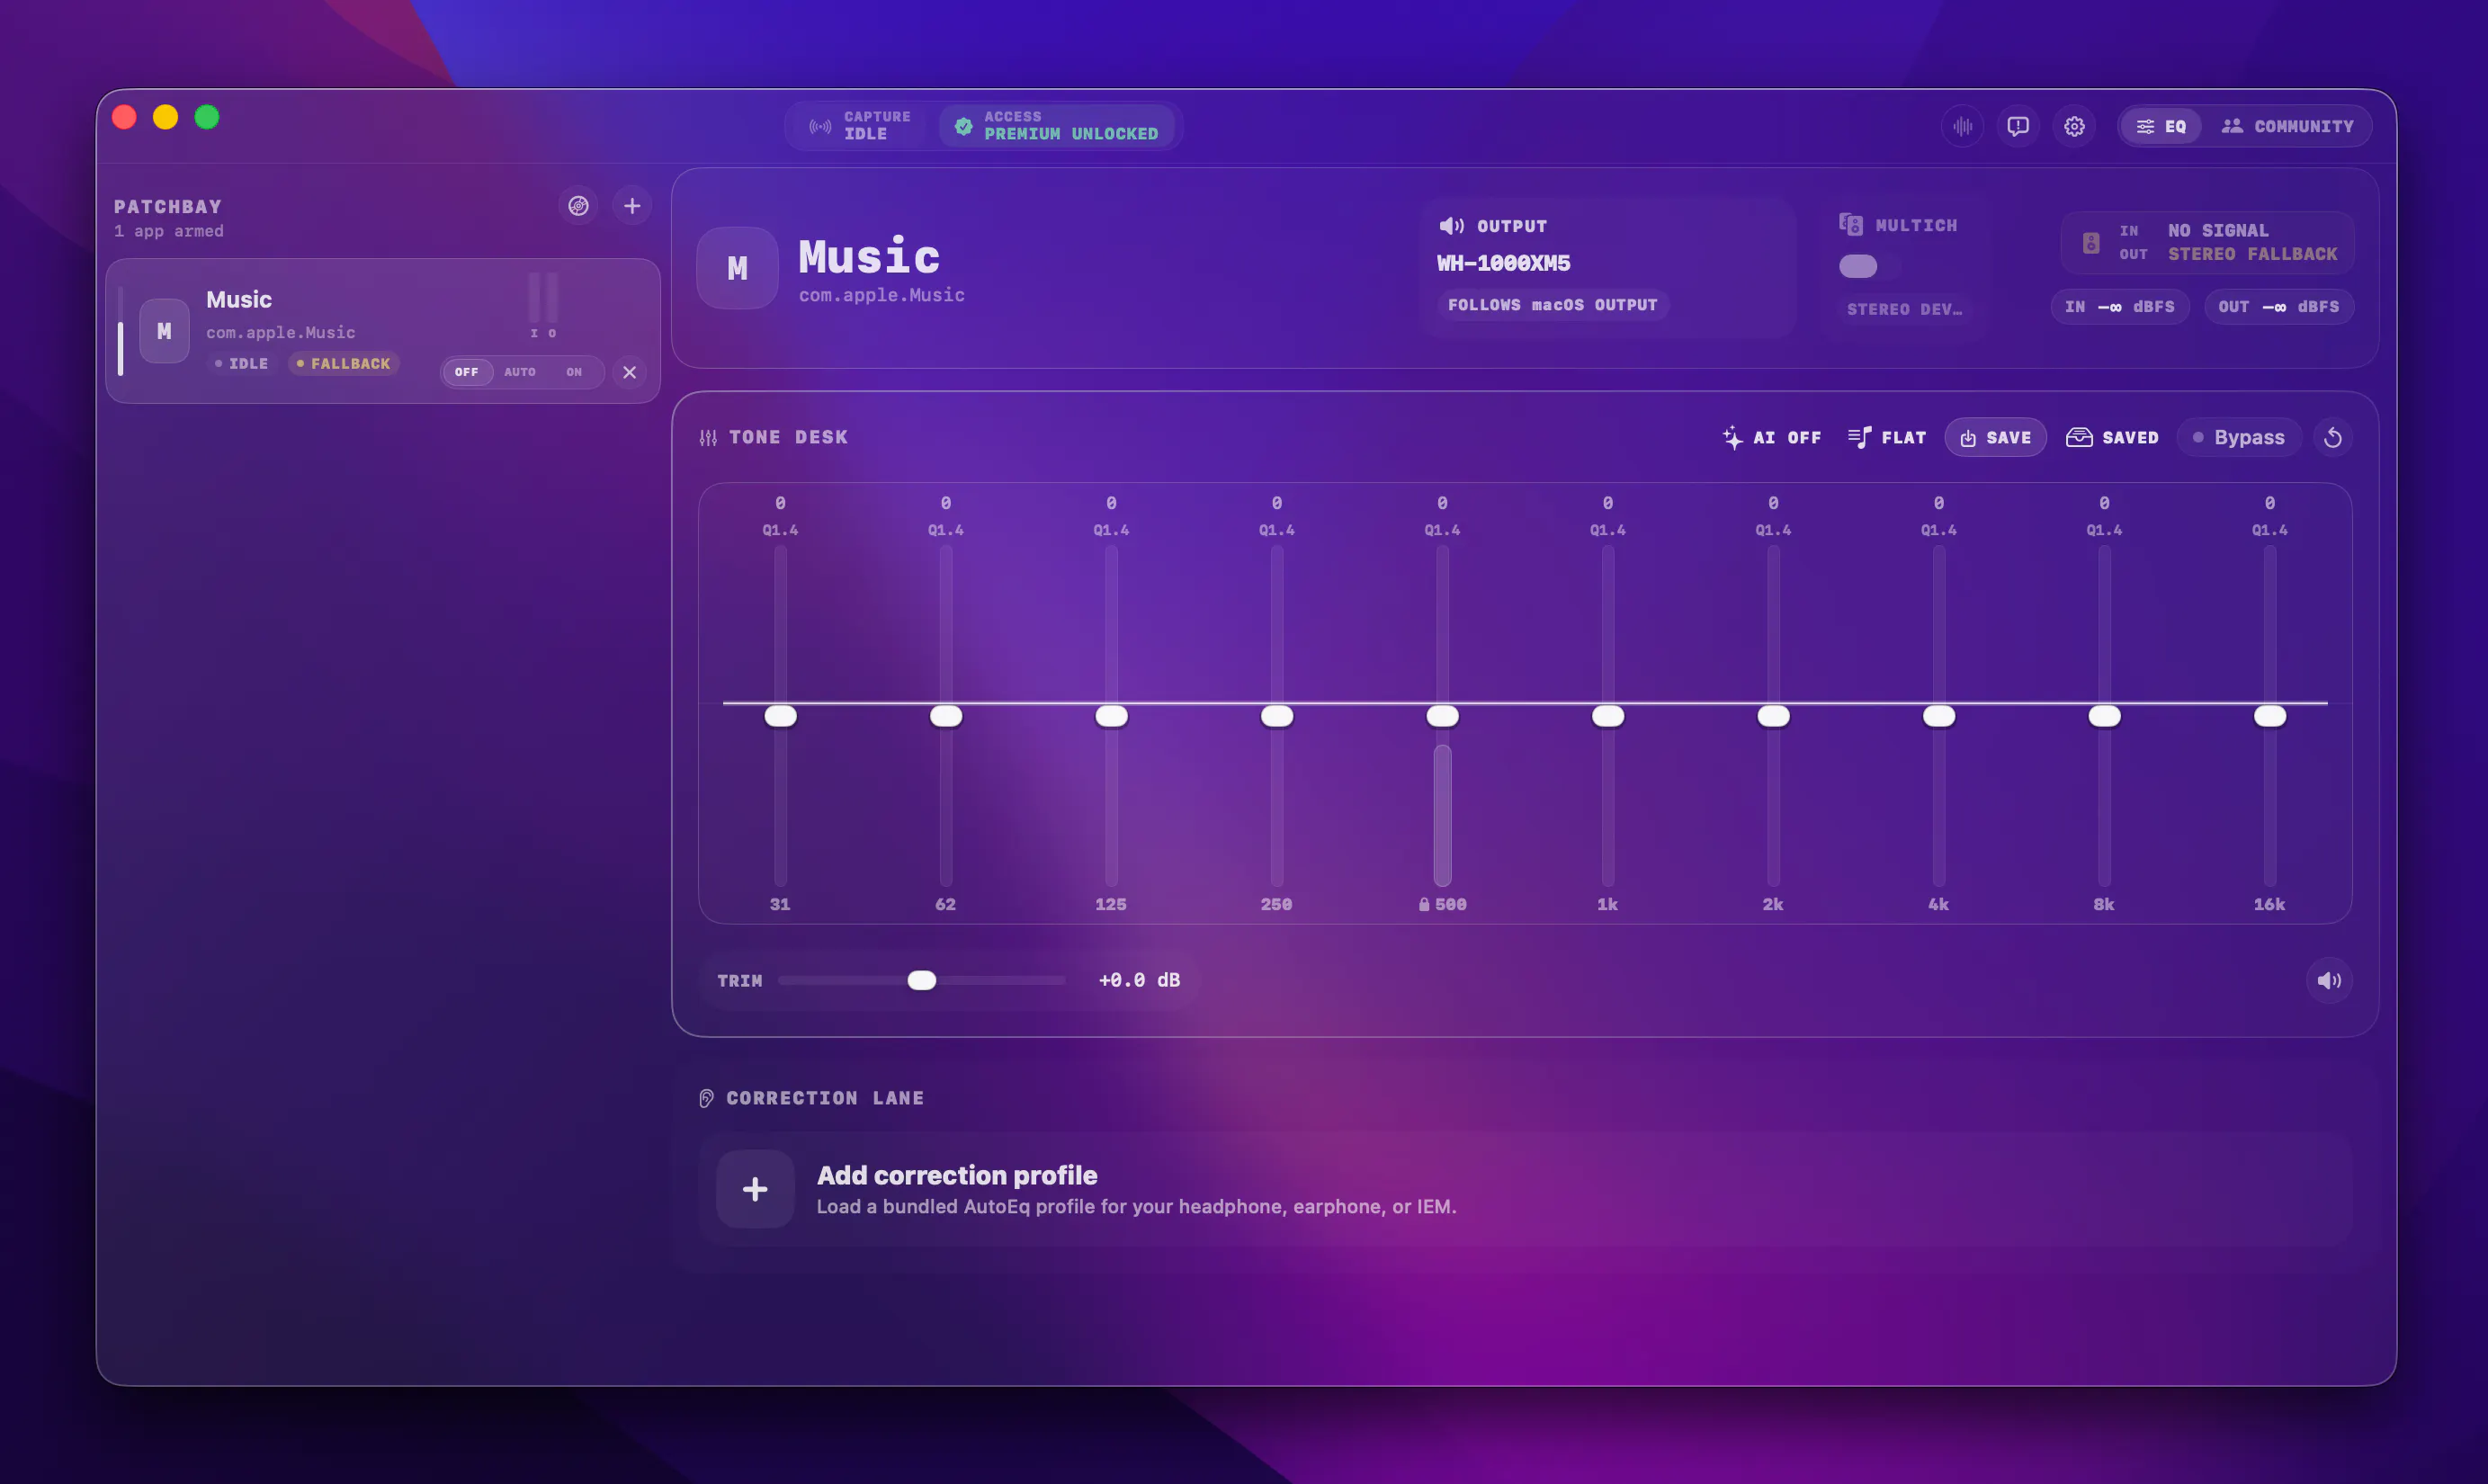Screen dimensions: 2488x1484
Task: Click the plus tile for correction profile
Action: tap(755, 1189)
